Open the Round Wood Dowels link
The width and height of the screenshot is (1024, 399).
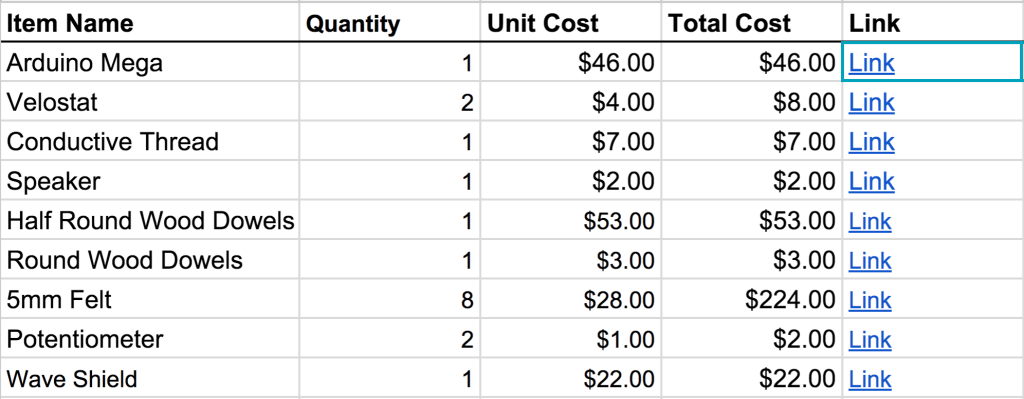coord(870,261)
